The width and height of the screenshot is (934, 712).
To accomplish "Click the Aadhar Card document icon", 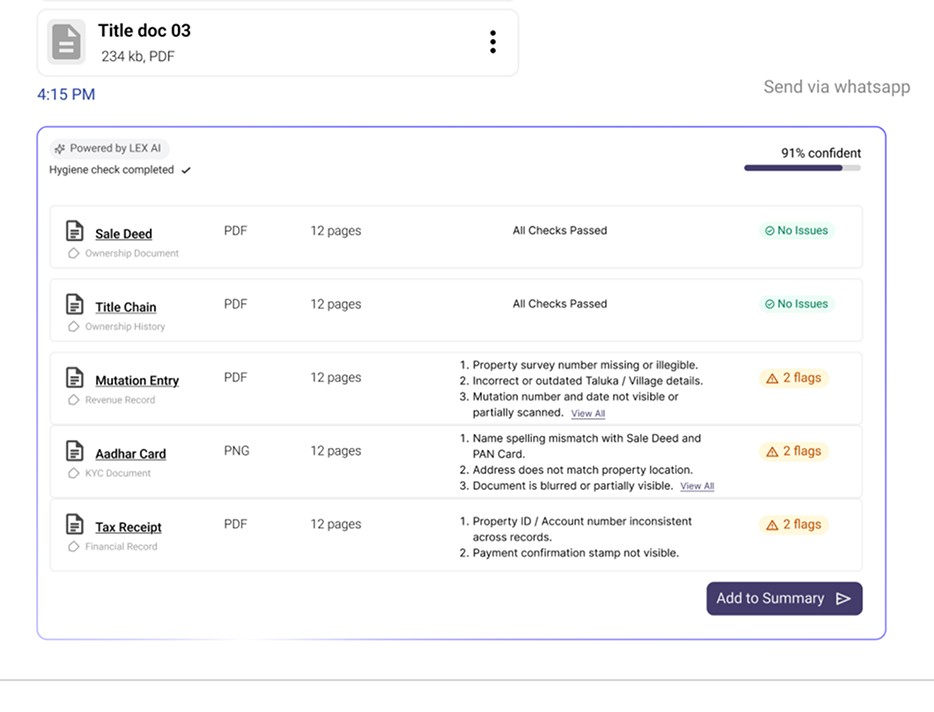I will pyautogui.click(x=74, y=450).
